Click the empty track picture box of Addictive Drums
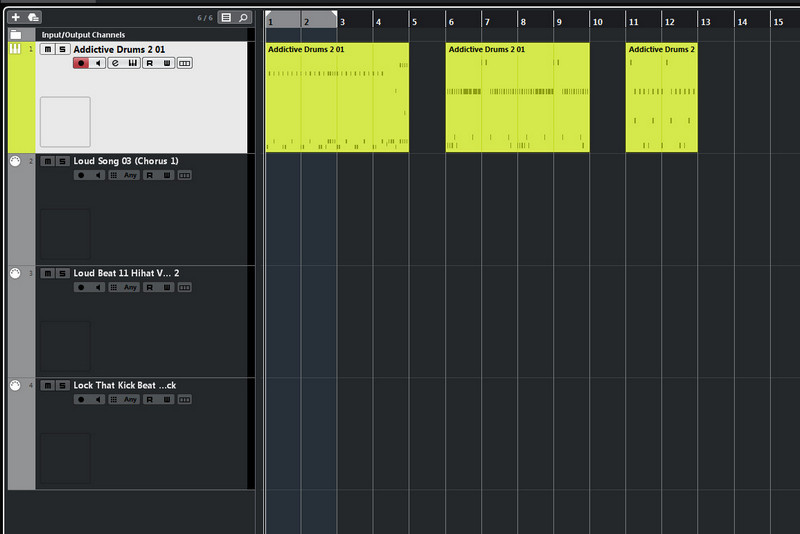This screenshot has width=800, height=534. click(65, 122)
